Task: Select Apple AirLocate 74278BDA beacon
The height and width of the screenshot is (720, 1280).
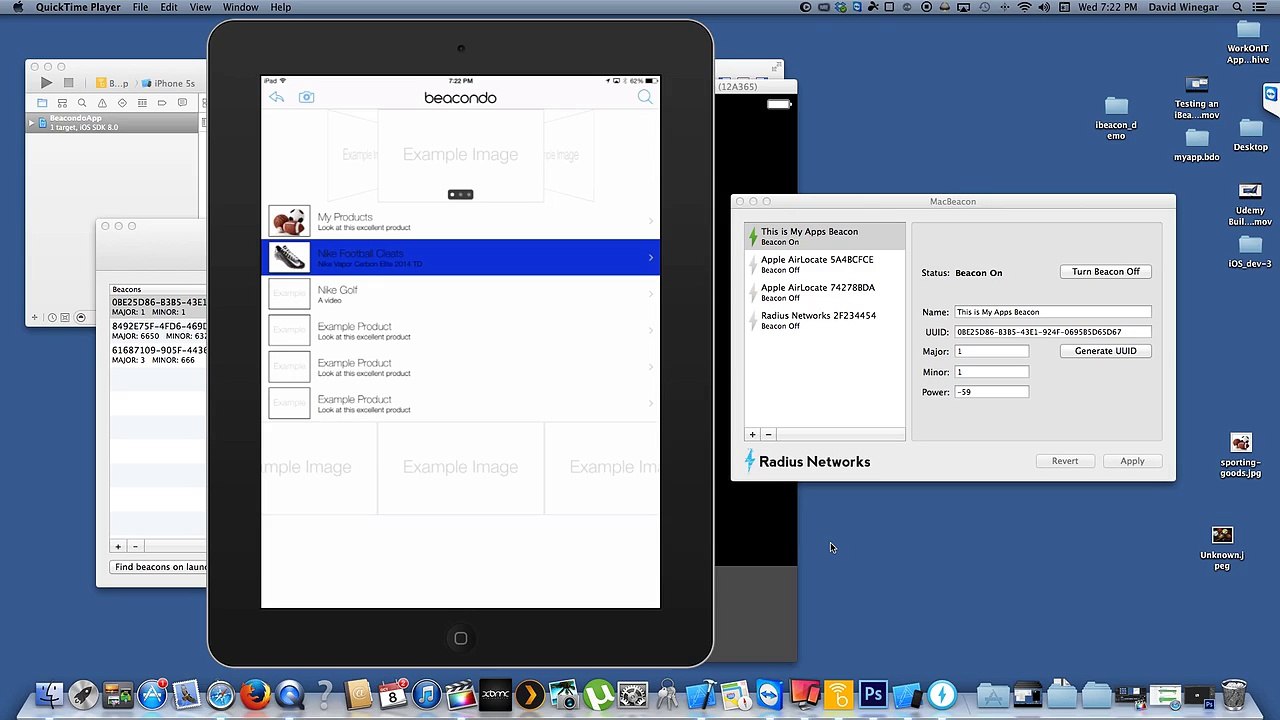Action: (x=825, y=292)
